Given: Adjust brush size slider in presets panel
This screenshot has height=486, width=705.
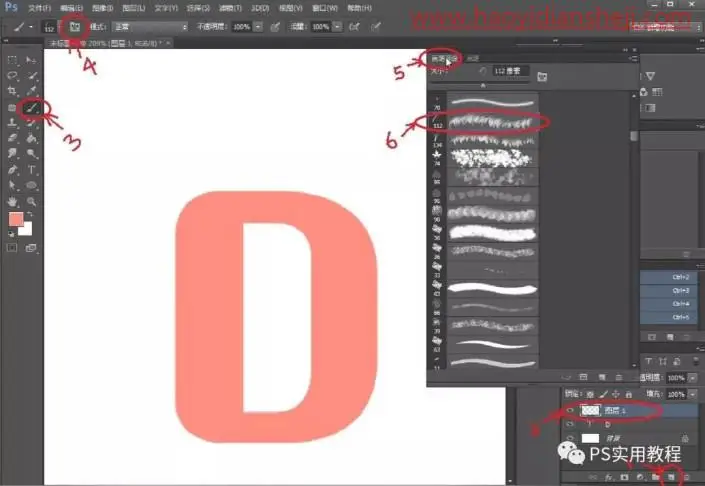Looking at the screenshot, I should 483,85.
